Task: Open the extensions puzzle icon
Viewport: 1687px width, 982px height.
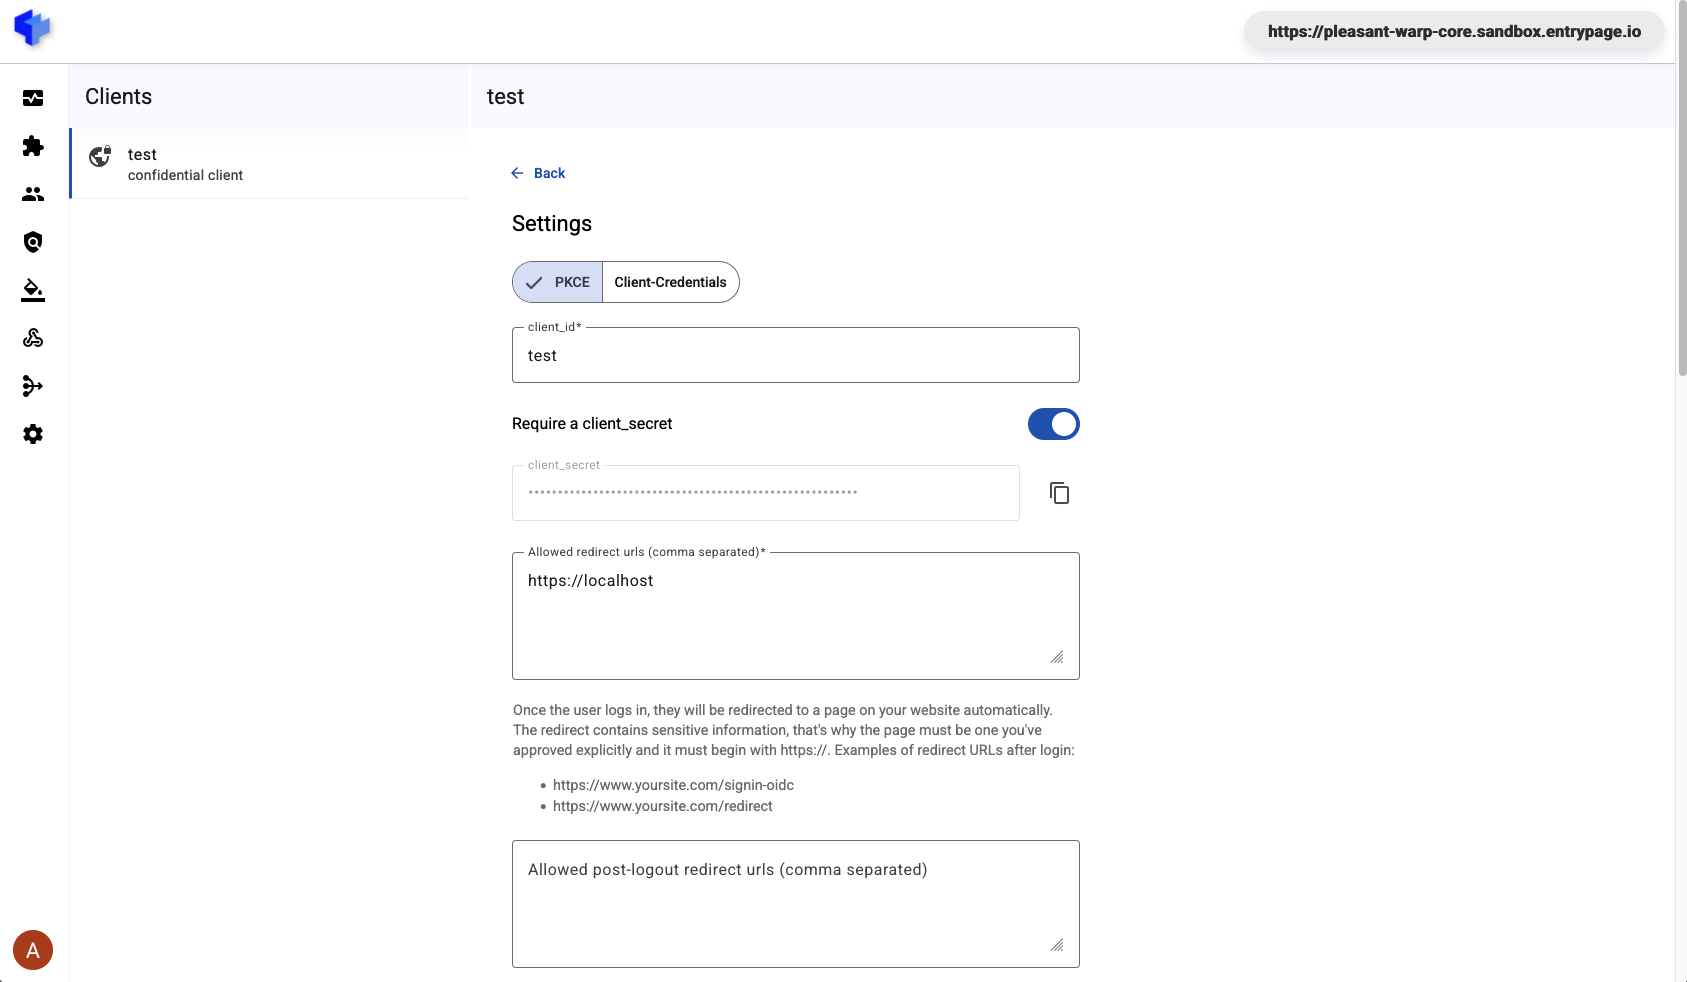Action: click(x=33, y=146)
